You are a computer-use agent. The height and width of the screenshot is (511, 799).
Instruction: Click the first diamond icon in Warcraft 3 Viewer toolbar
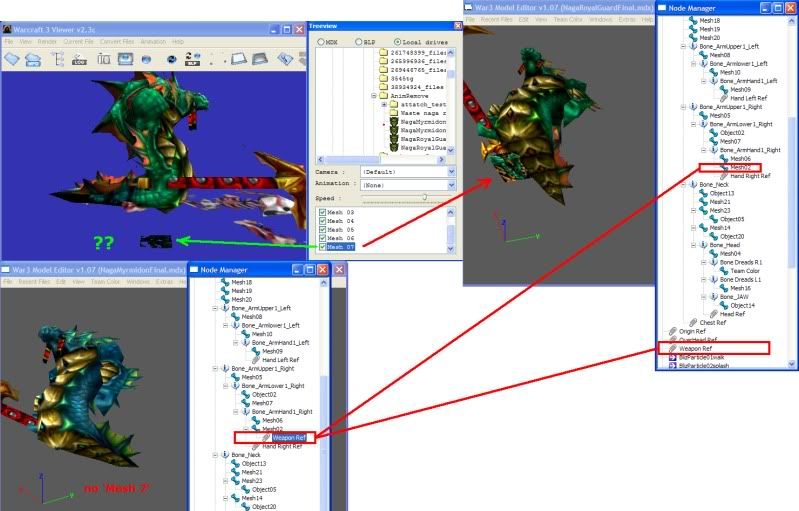11,59
